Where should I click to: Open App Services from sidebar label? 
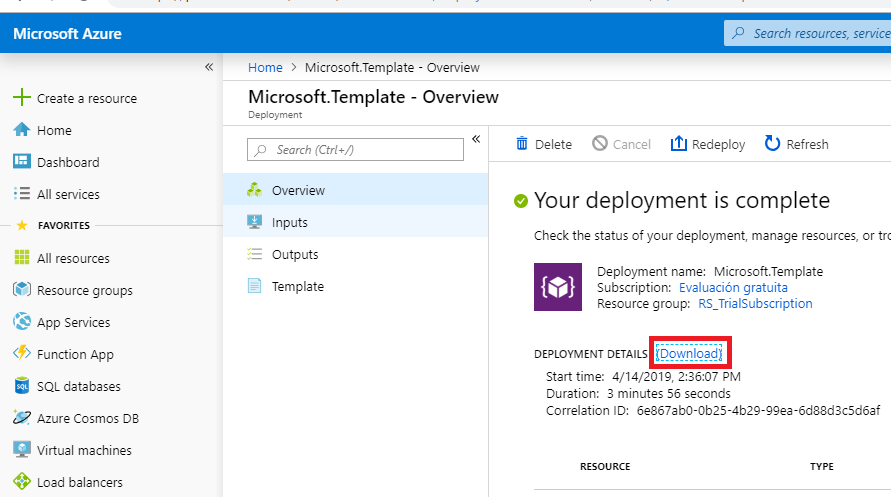pos(73,323)
